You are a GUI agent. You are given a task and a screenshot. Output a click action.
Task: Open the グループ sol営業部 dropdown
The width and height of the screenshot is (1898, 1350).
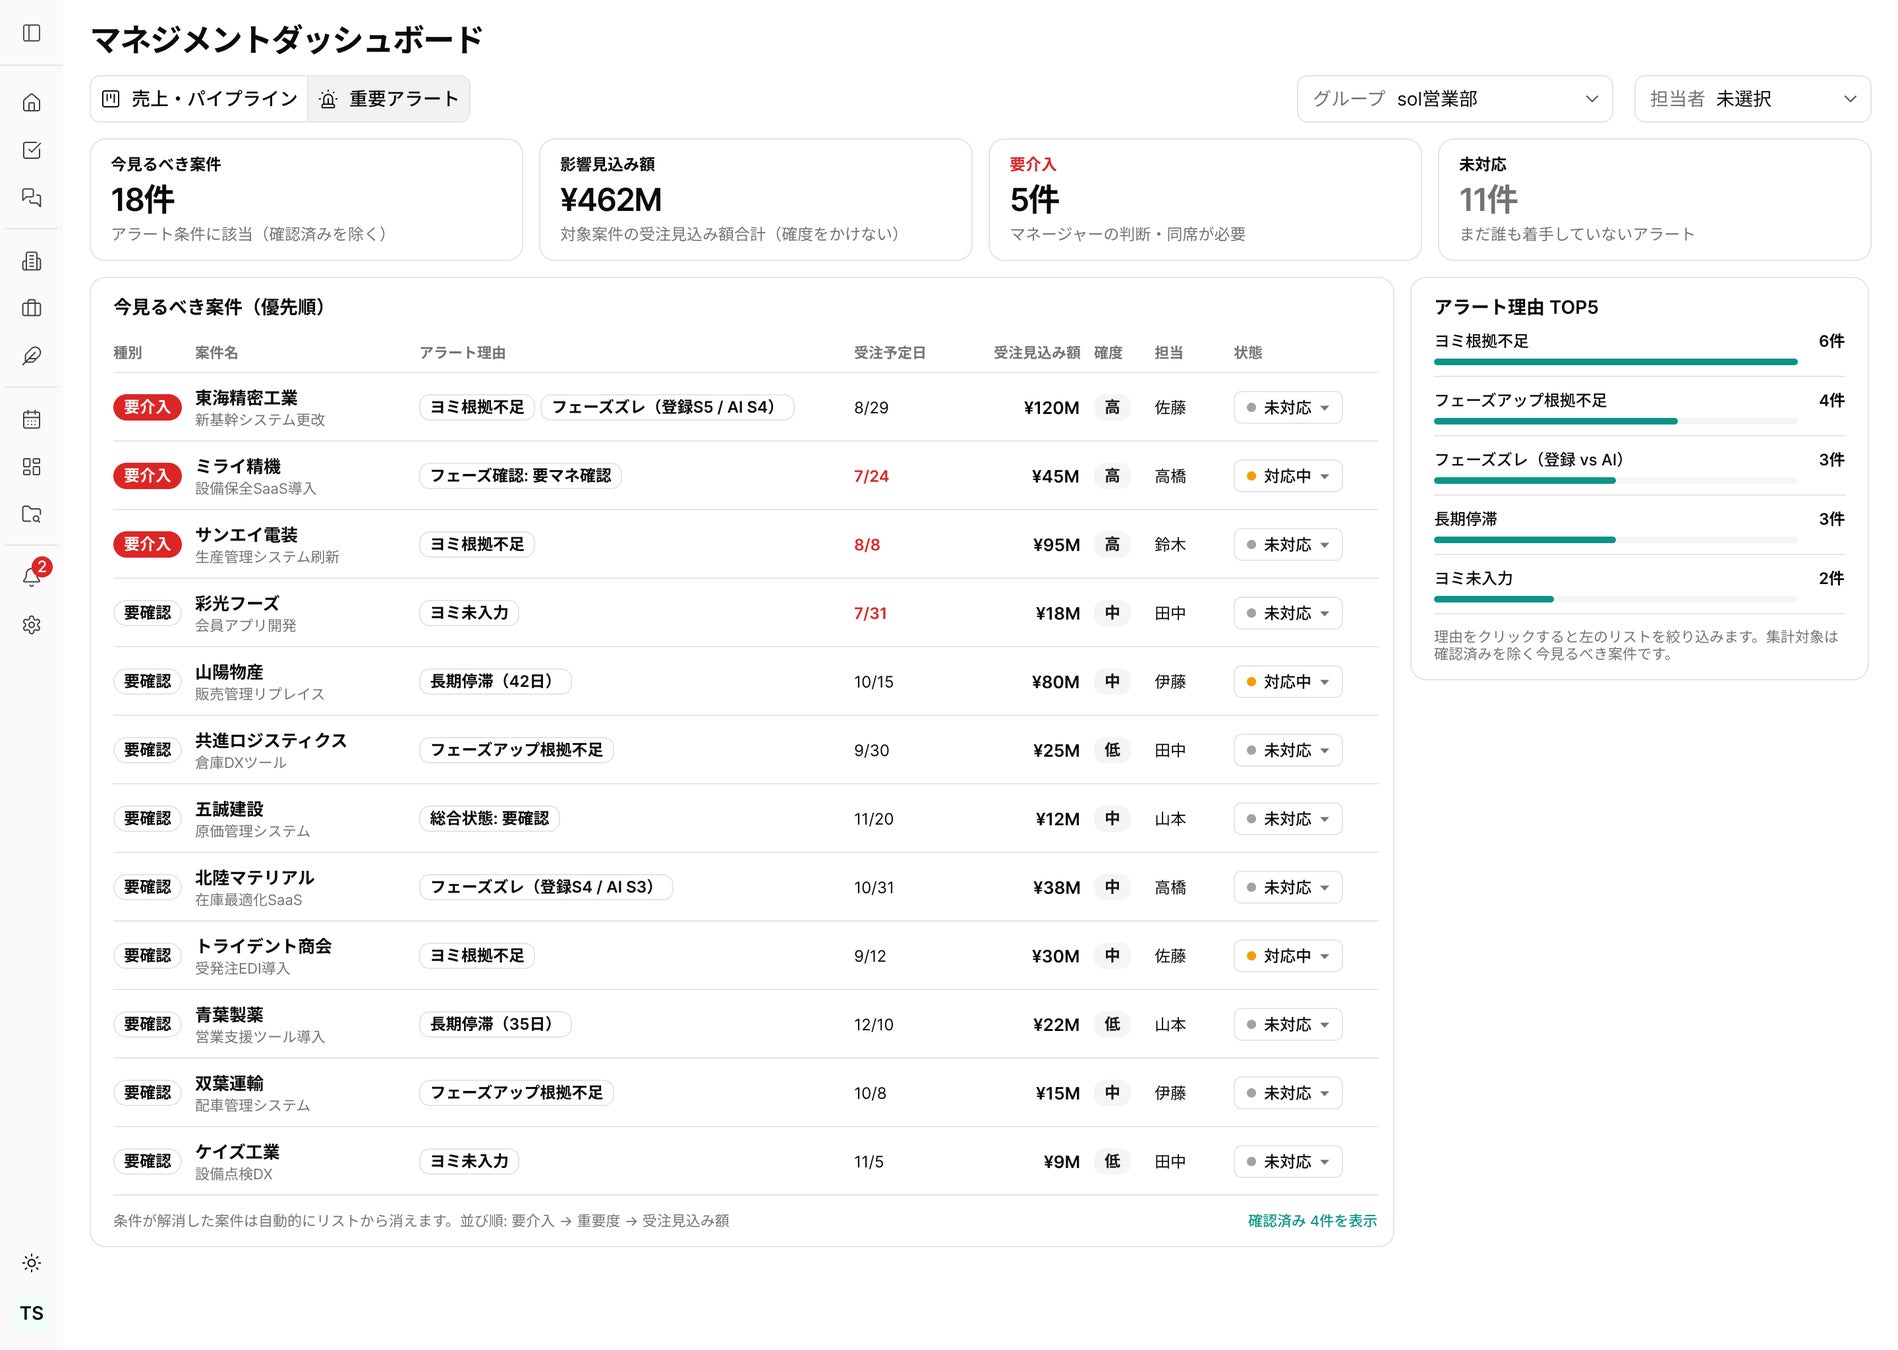[x=1454, y=99]
